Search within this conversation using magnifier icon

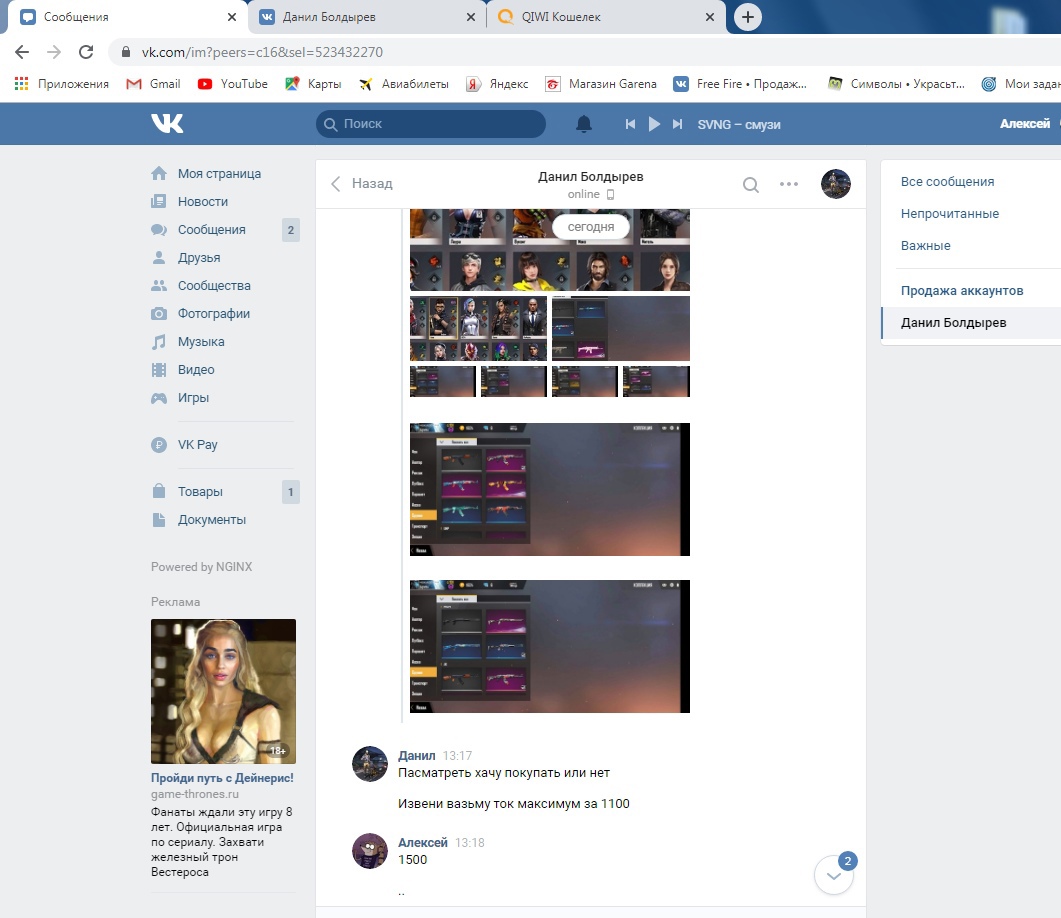tap(750, 184)
